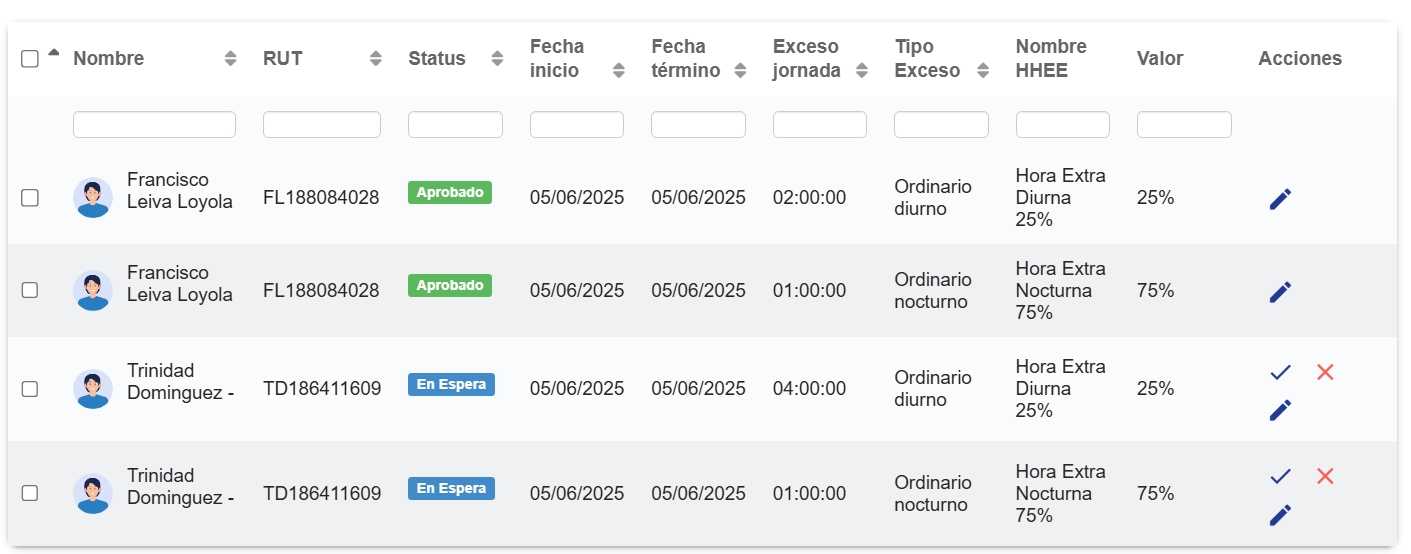Edit Trinidad's Ordinario nocturno overtime record
The width and height of the screenshot is (1411, 554).
pyautogui.click(x=1280, y=515)
